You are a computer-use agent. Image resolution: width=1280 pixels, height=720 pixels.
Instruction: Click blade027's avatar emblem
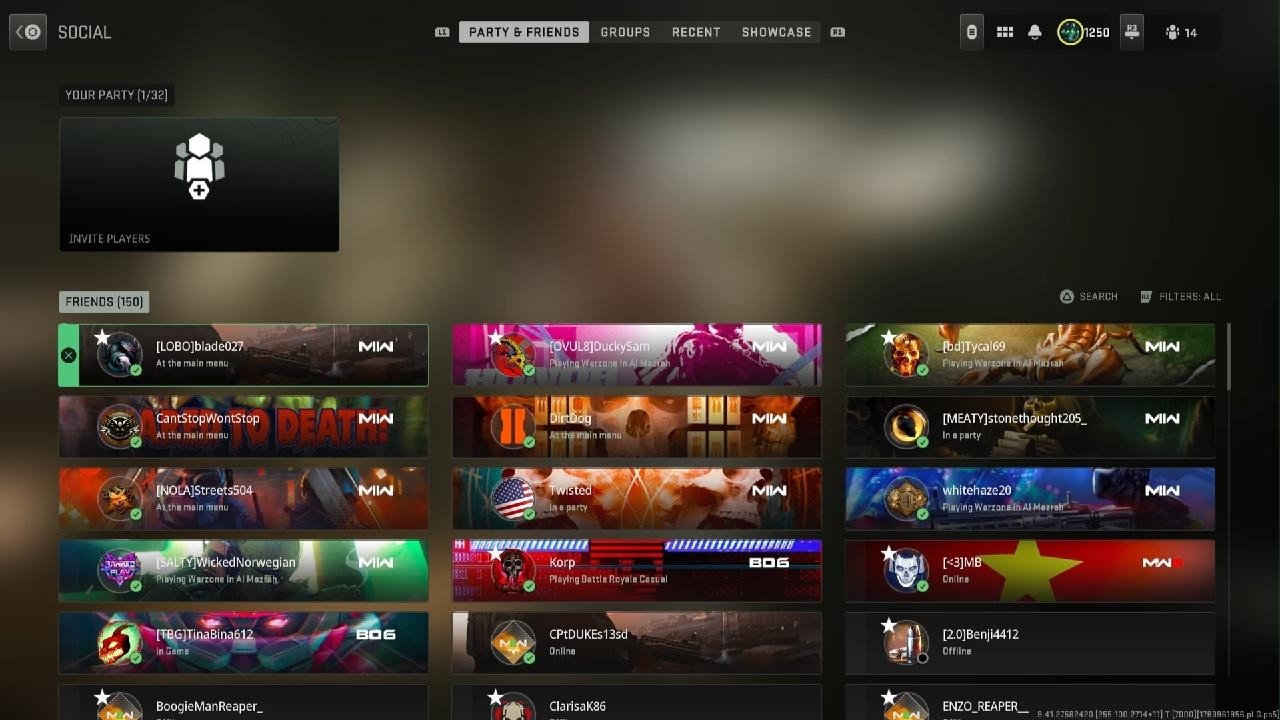coord(119,355)
